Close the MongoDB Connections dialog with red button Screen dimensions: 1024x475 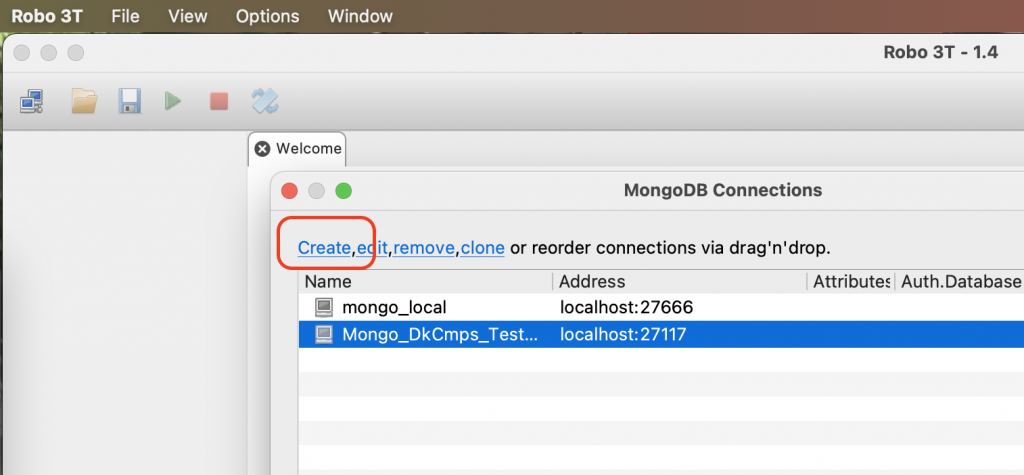[289, 191]
